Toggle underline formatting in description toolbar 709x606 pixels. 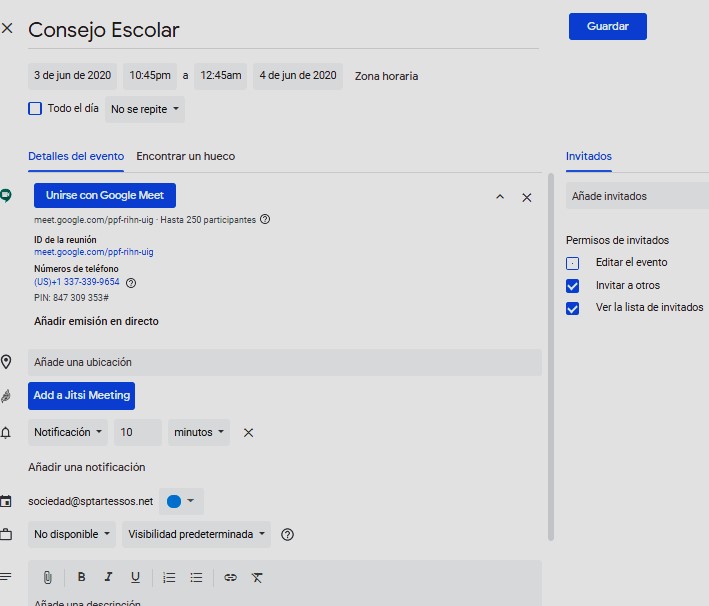pyautogui.click(x=135, y=577)
